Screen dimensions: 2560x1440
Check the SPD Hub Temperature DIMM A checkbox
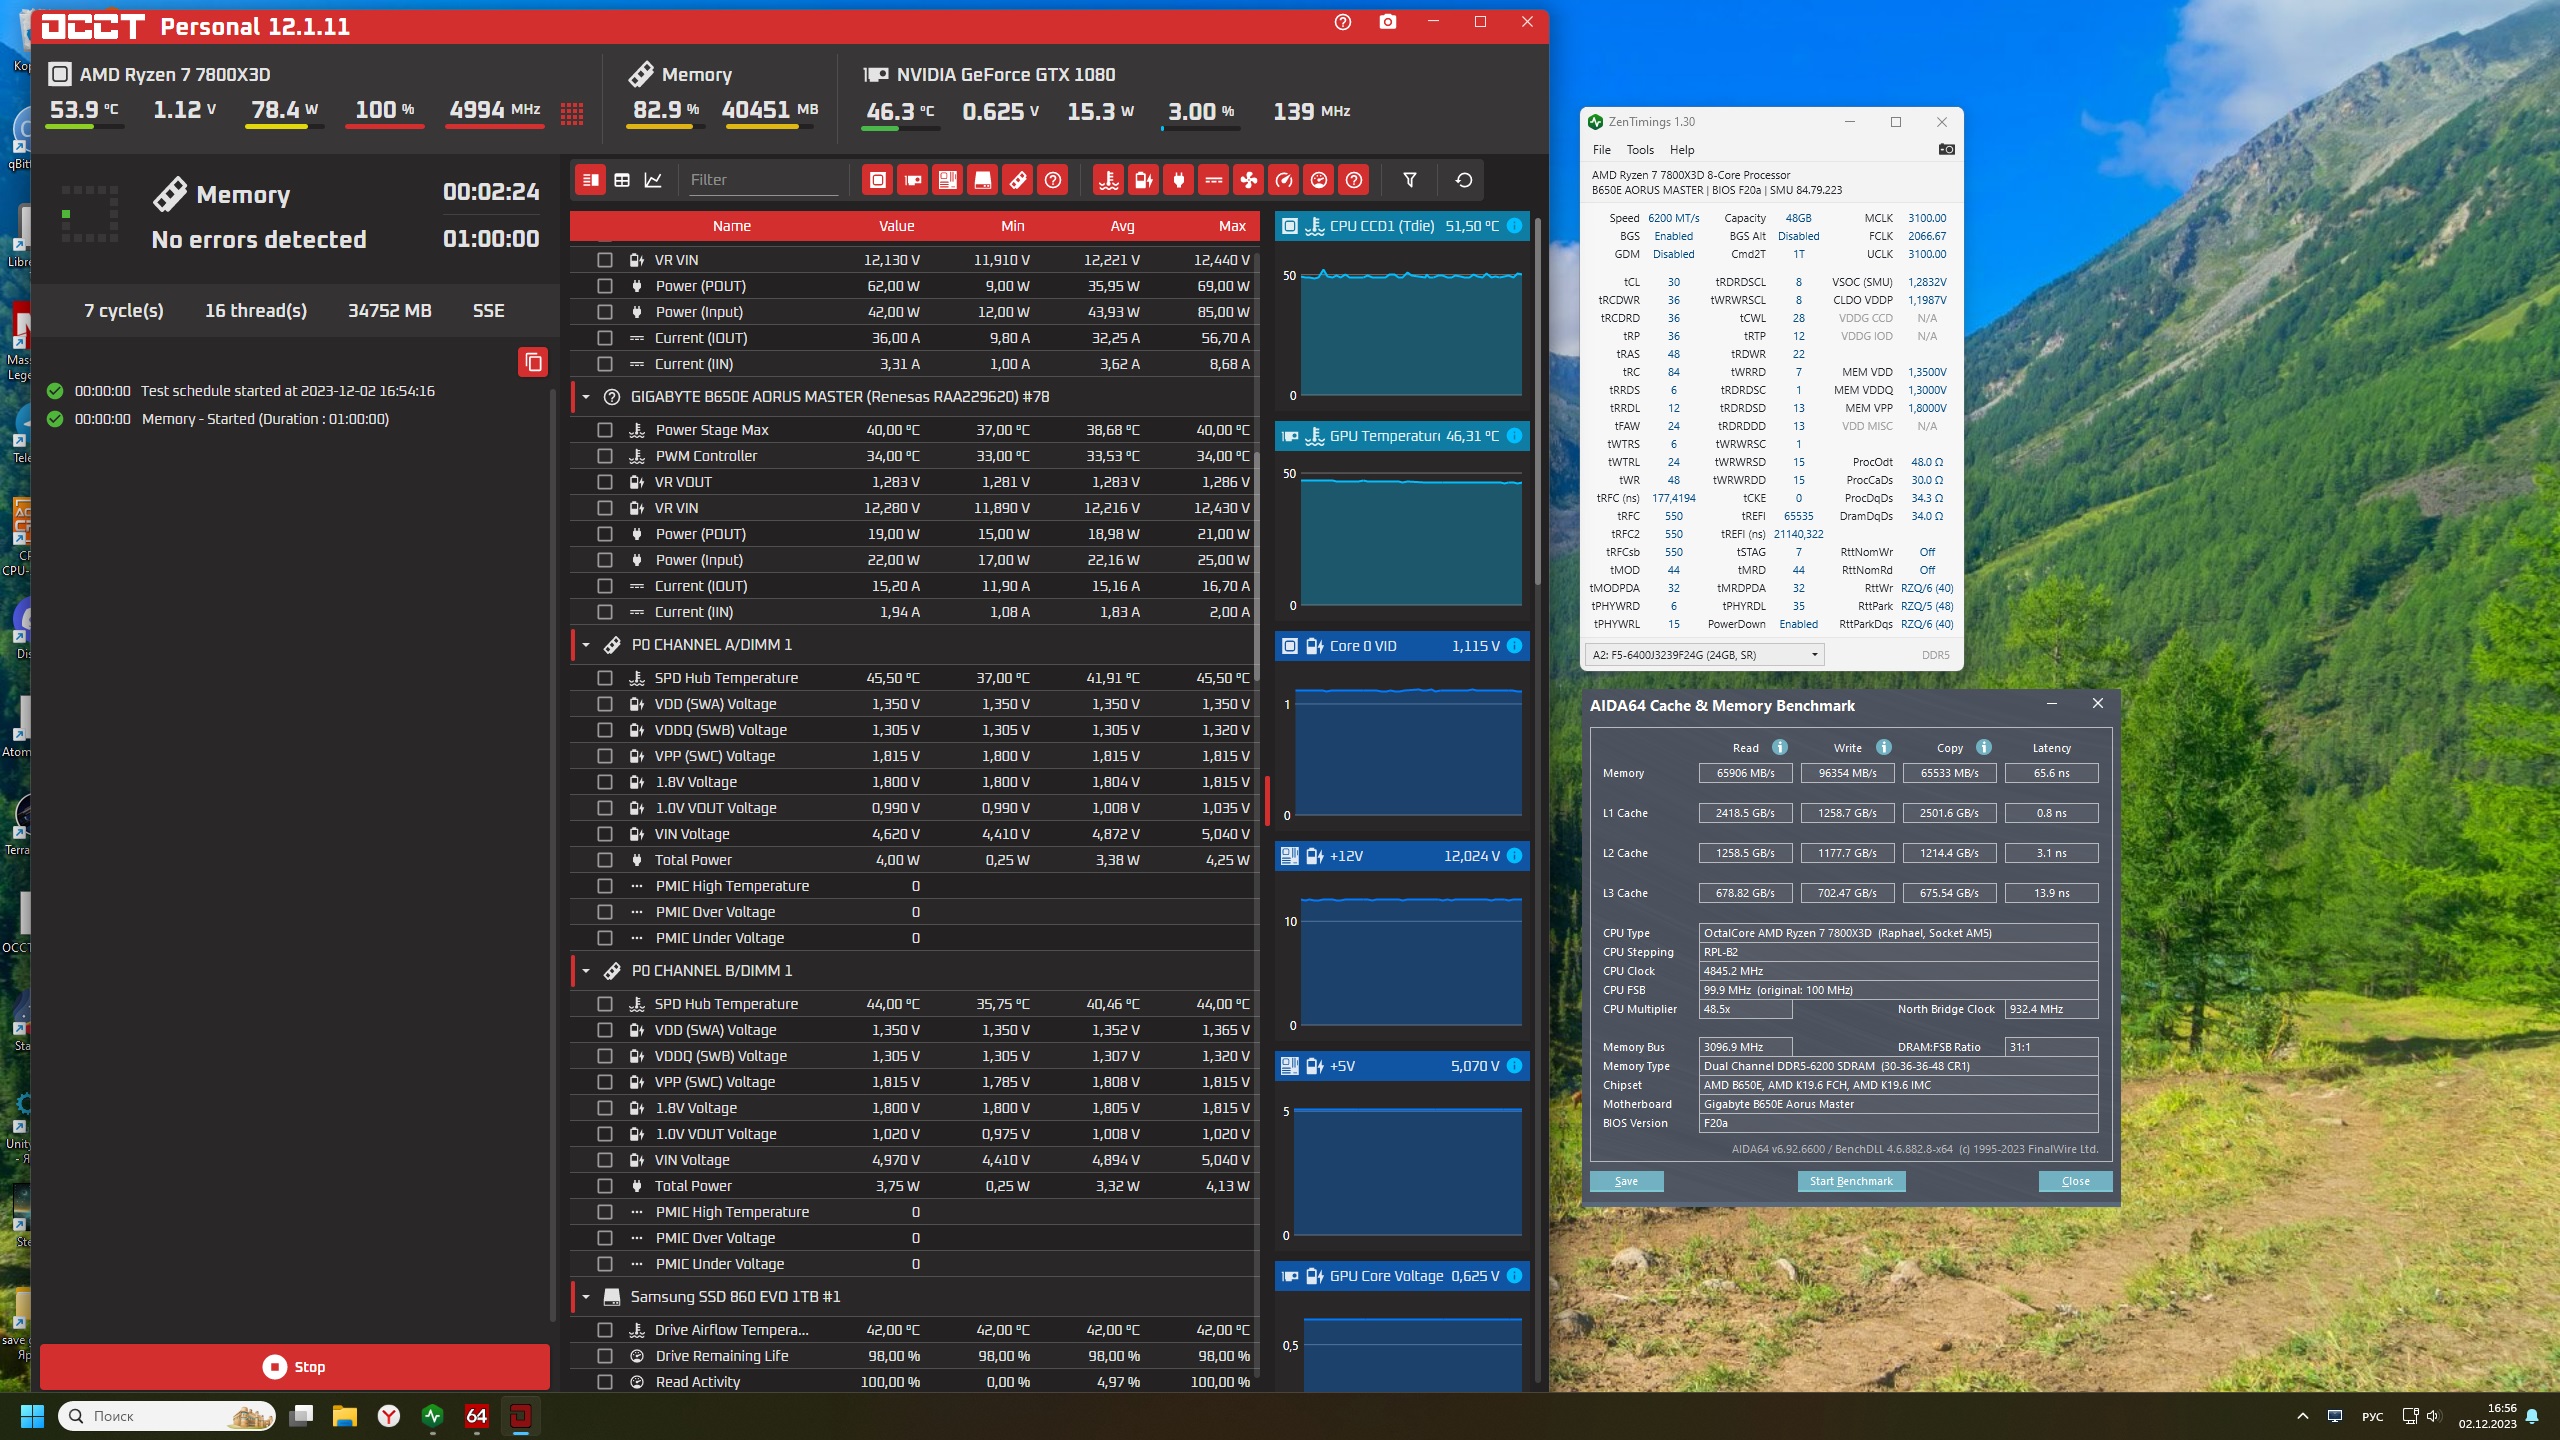(604, 678)
